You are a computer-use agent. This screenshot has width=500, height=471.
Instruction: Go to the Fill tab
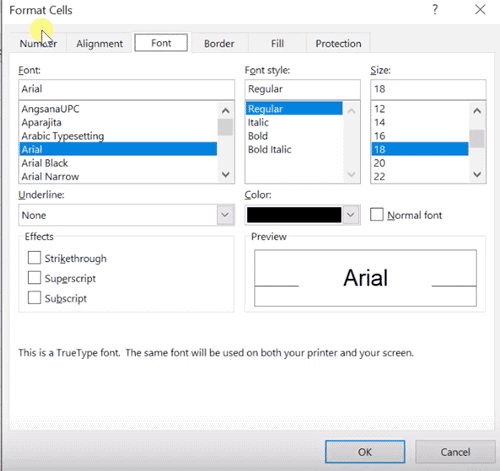pos(277,44)
